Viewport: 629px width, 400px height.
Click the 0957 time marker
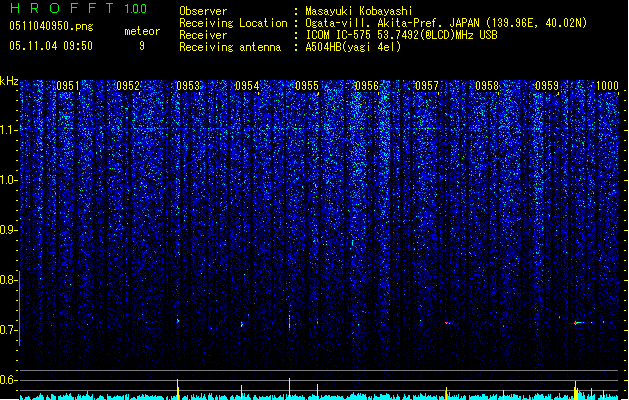click(x=427, y=86)
